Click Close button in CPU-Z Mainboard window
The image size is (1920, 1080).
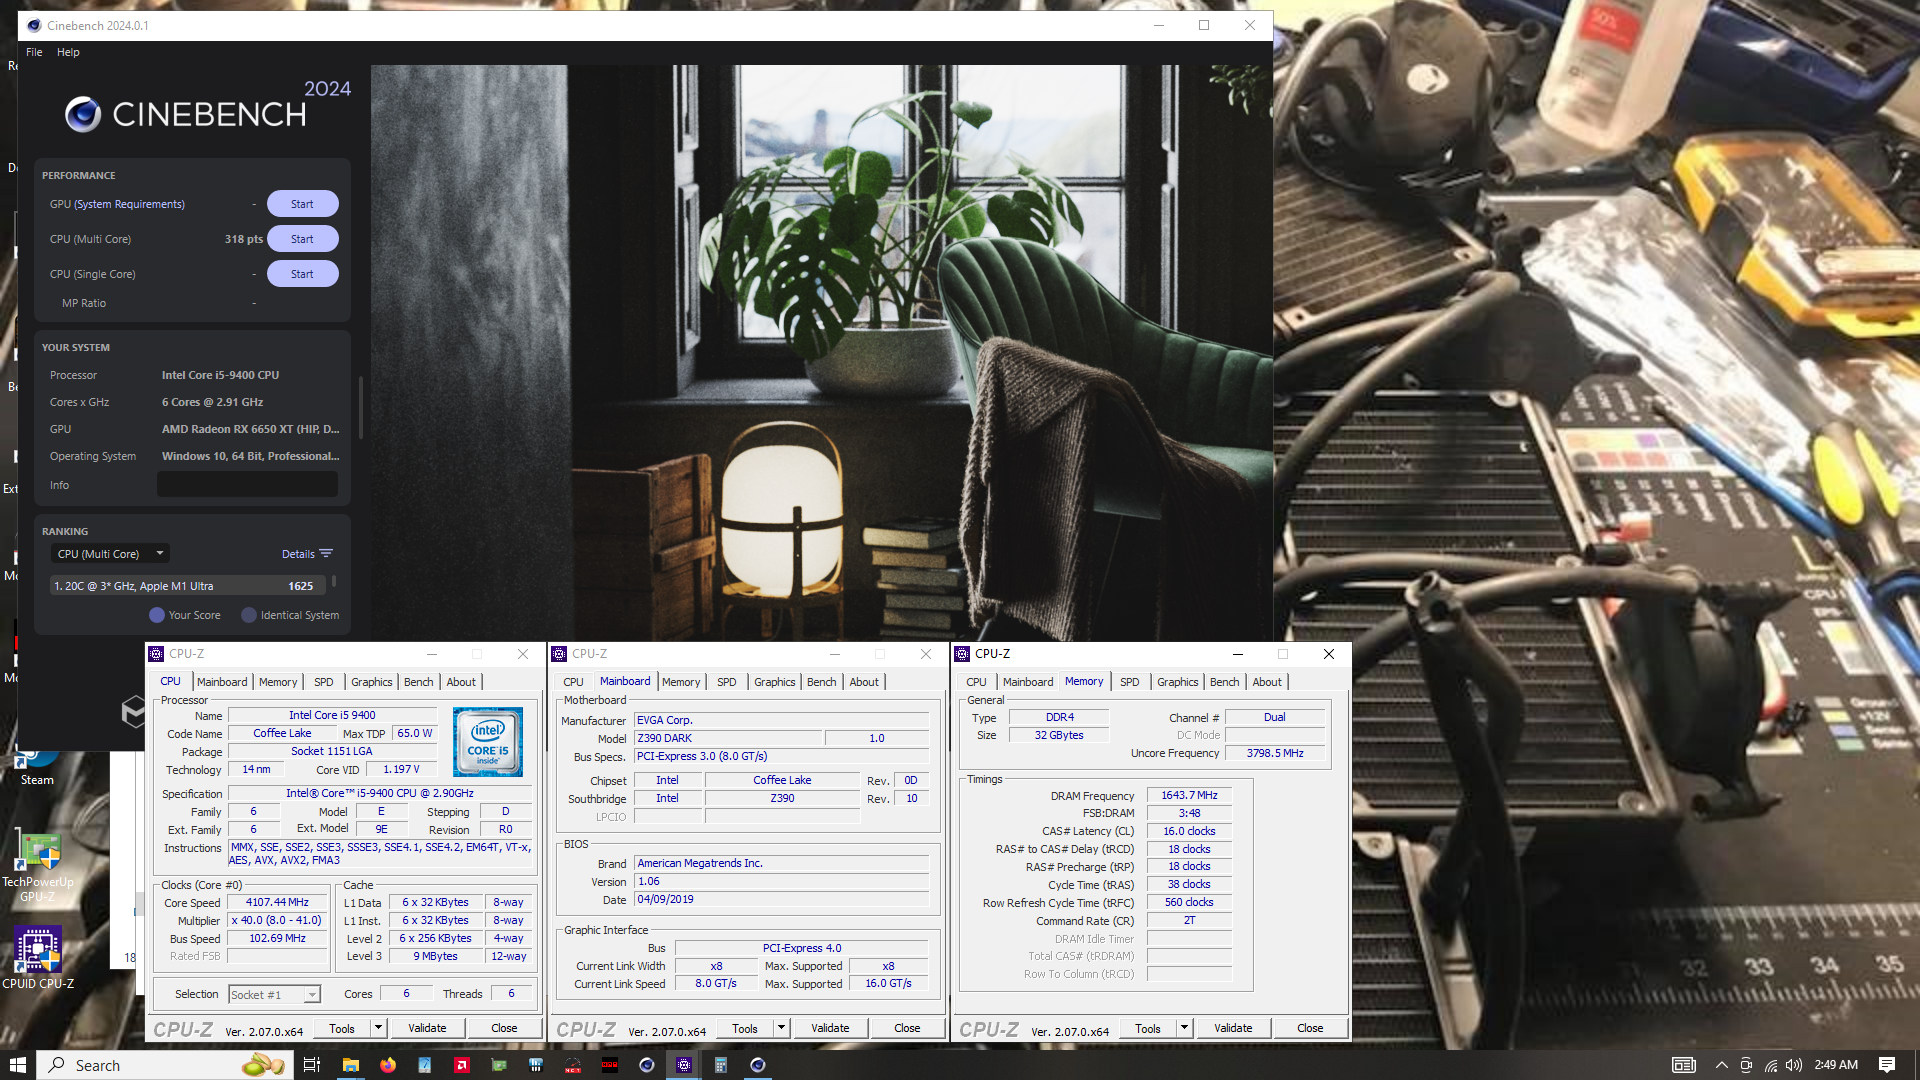coord(907,1028)
